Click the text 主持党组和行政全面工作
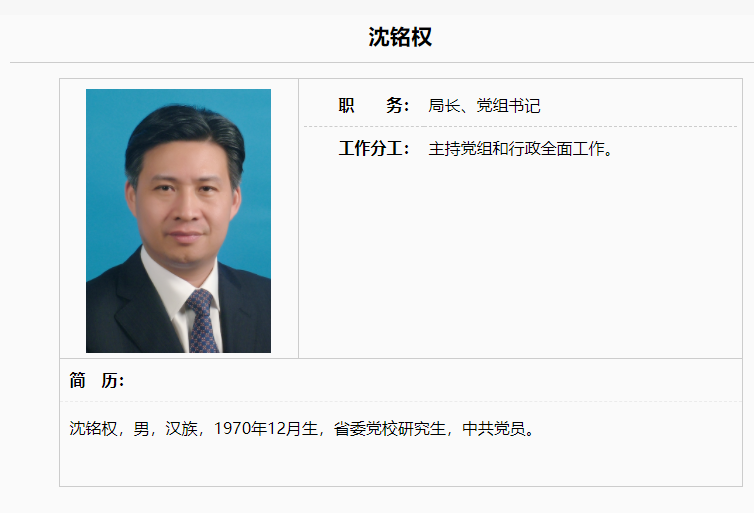Viewport: 754px width, 513px height. (x=516, y=149)
